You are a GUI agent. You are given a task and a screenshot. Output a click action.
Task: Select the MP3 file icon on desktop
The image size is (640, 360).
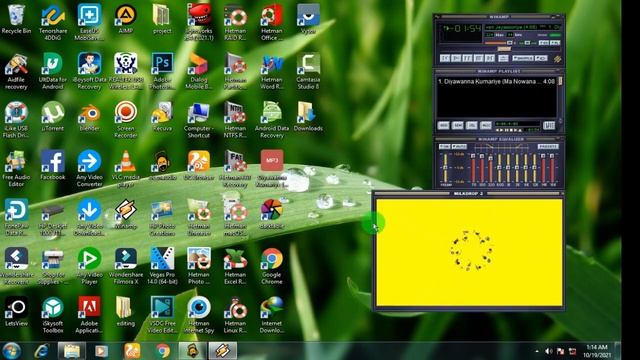click(x=272, y=168)
